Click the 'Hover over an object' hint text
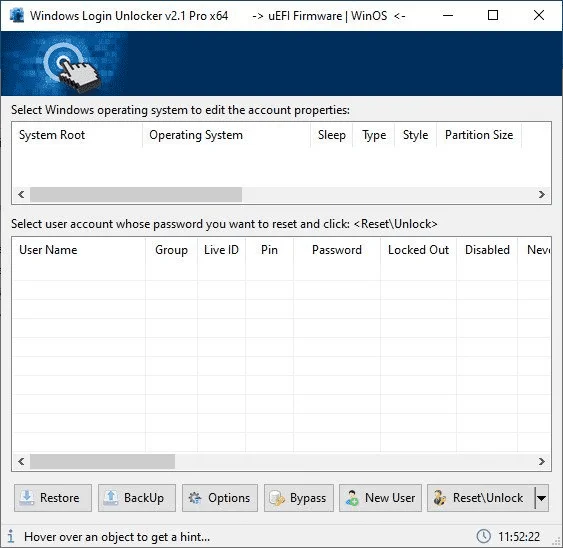This screenshot has width=563, height=548. pyautogui.click(x=117, y=537)
